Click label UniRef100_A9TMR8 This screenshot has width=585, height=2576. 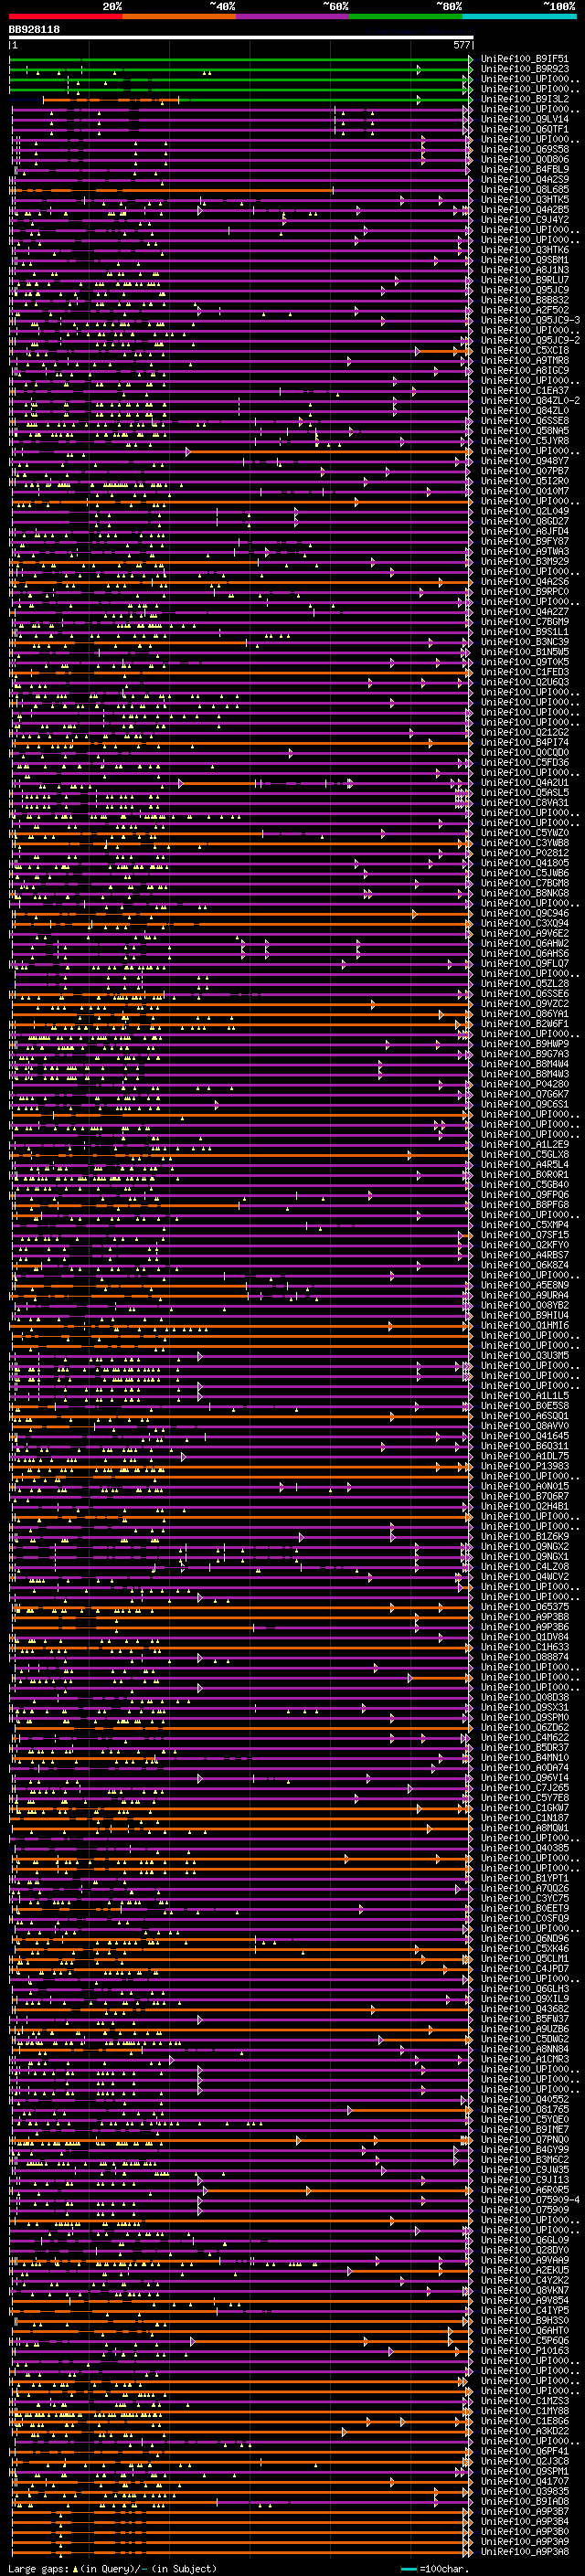pos(524,360)
